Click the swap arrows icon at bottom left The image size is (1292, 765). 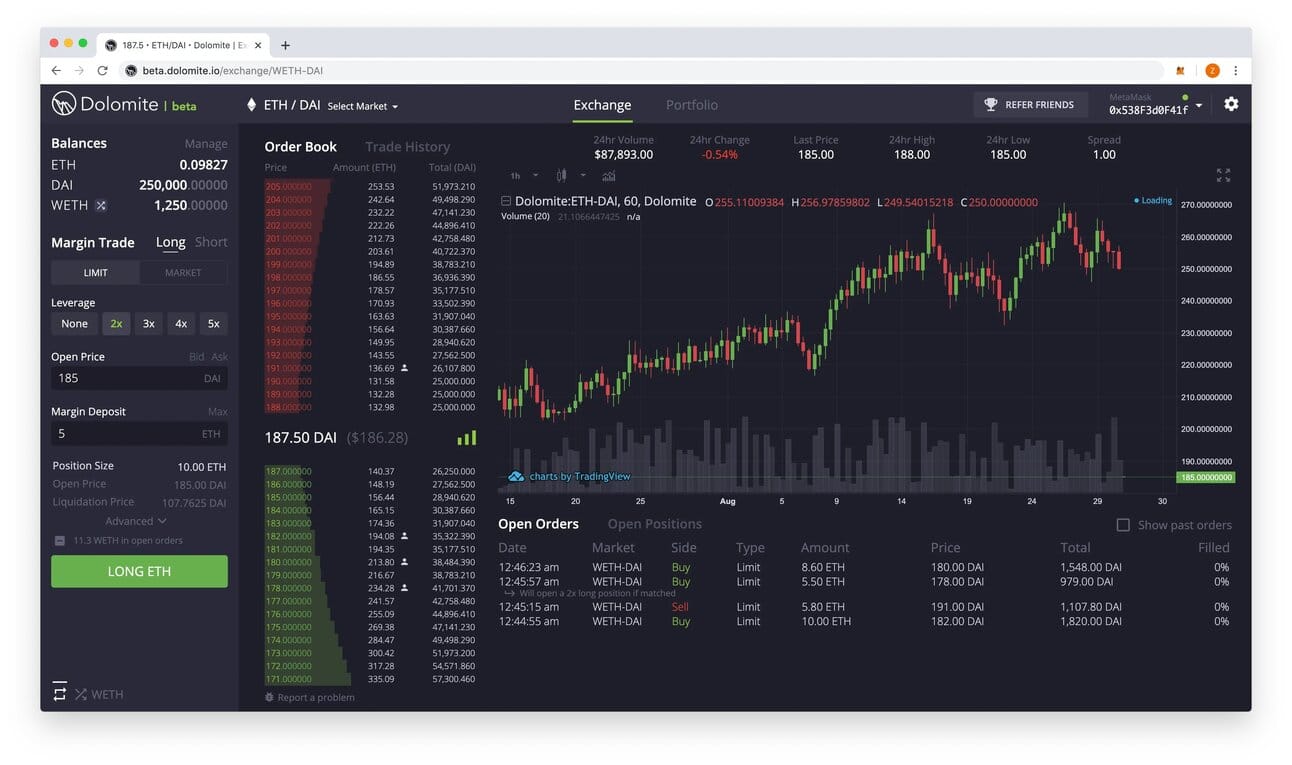pyautogui.click(x=60, y=693)
